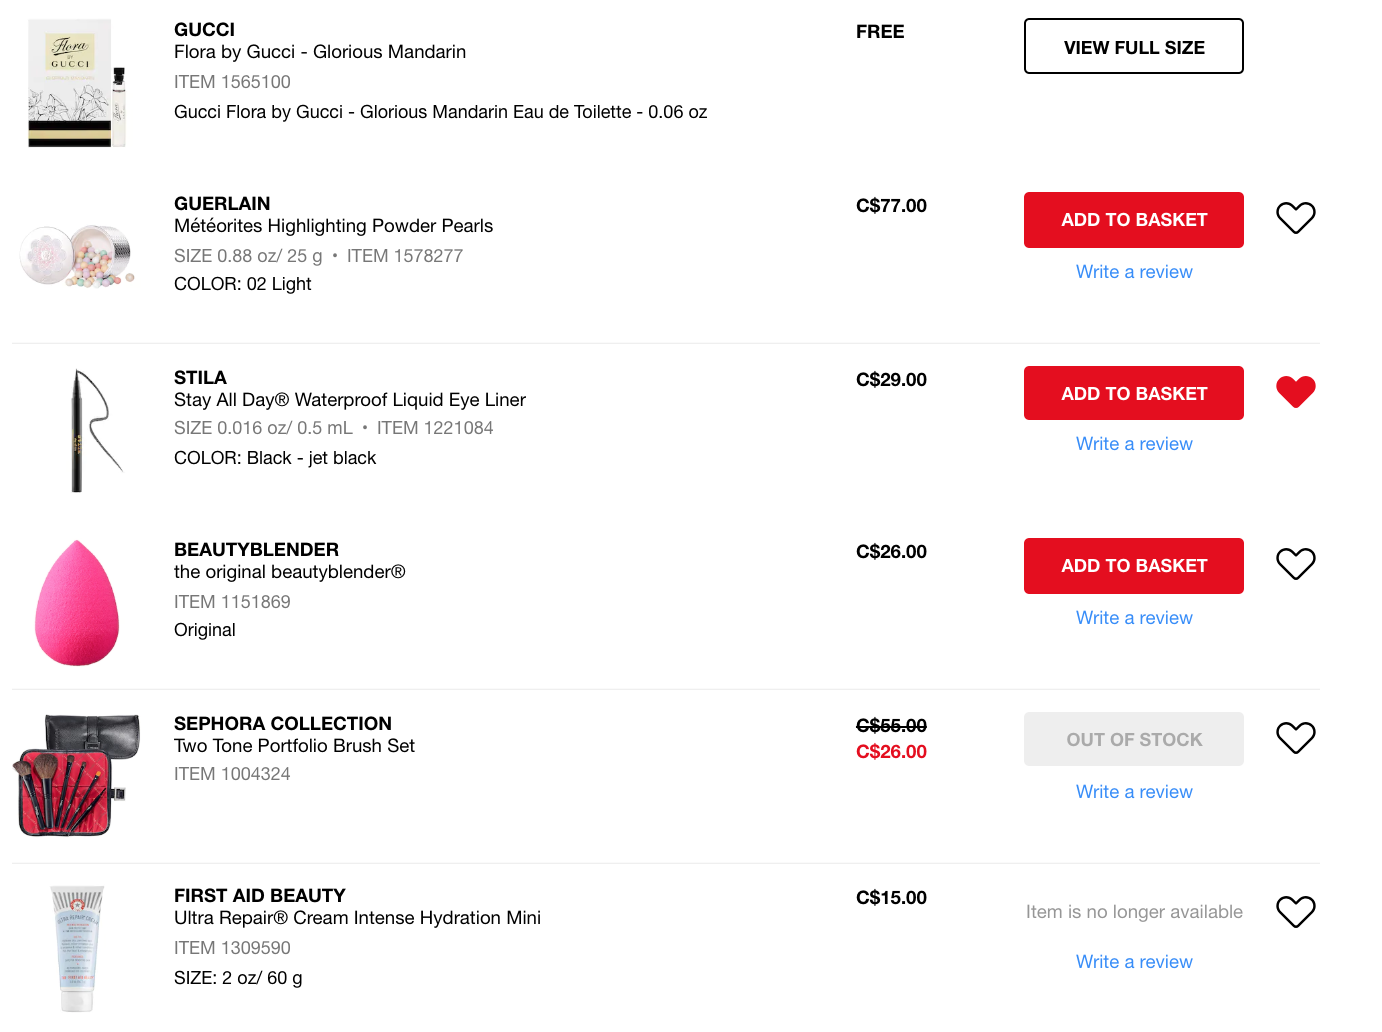Favorite the original beautyblender

point(1295,564)
